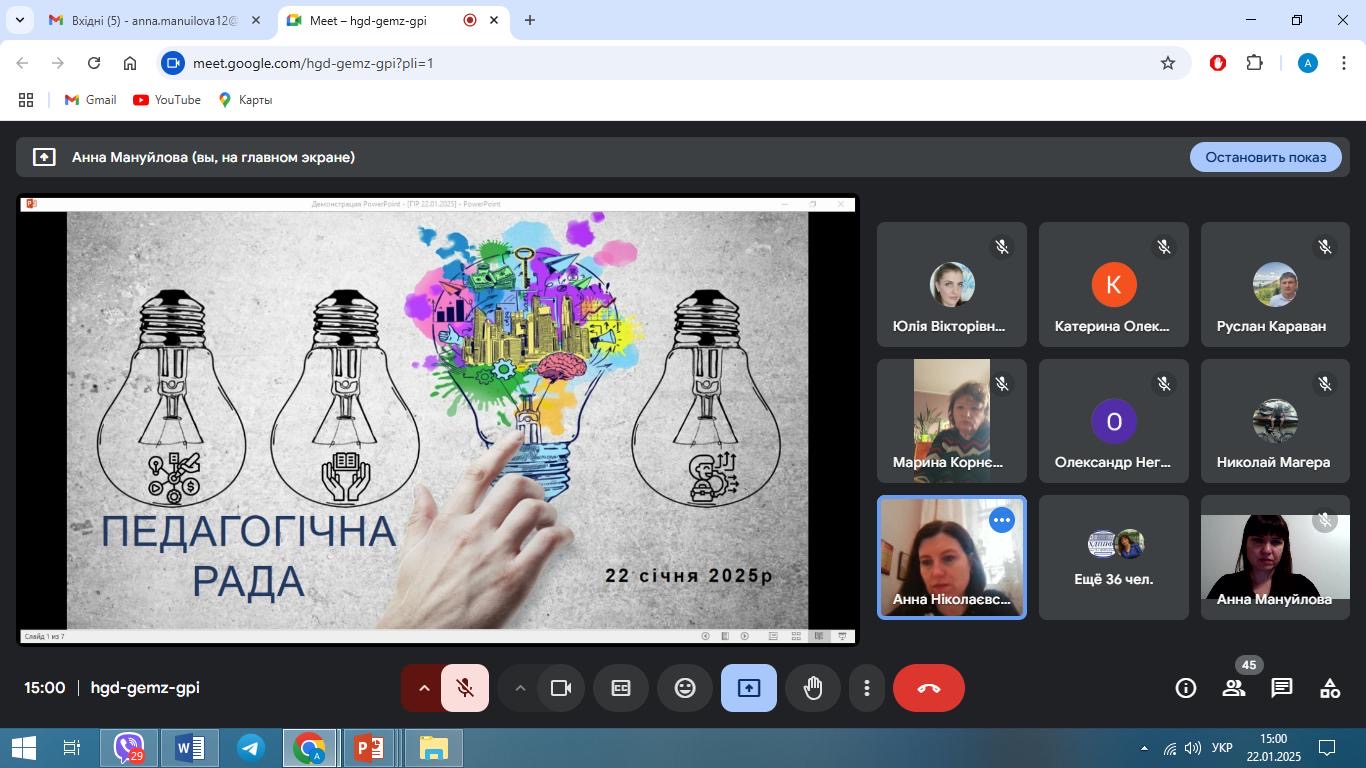Click the previous slide arrow in slideshow
The image size is (1366, 768).
tap(706, 636)
